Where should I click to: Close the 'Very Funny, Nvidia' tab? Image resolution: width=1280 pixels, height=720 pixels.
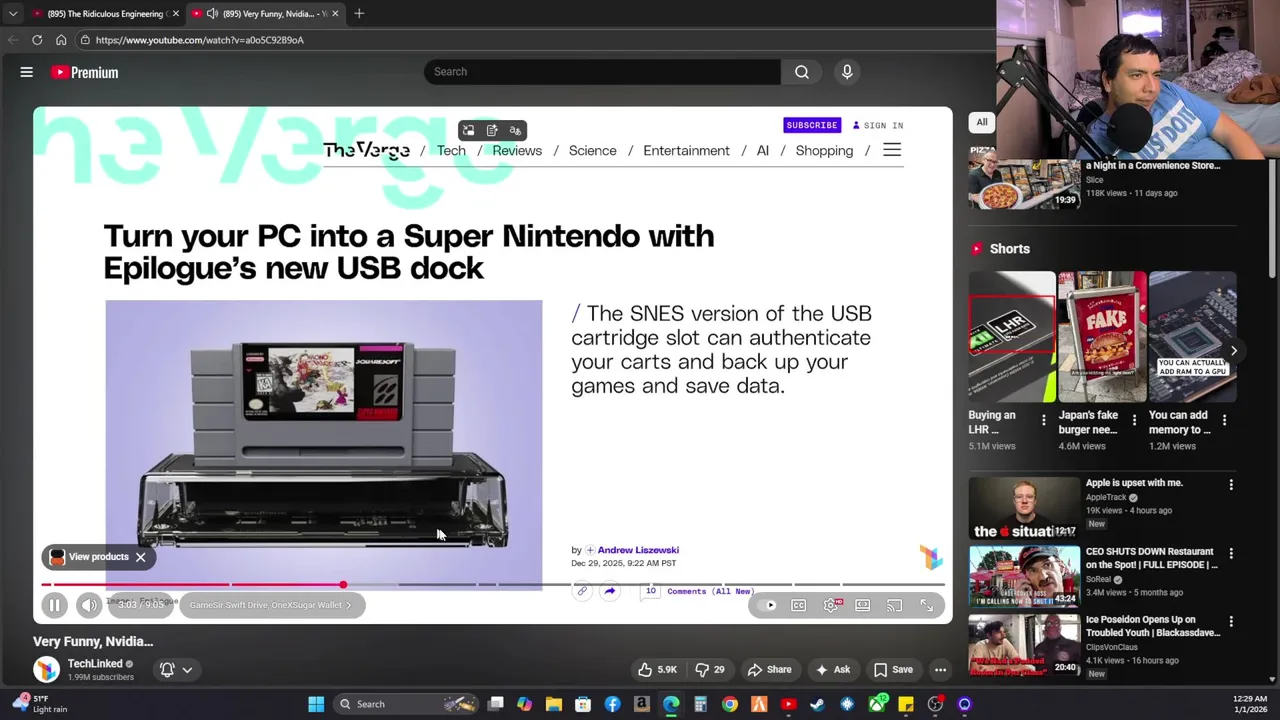pyautogui.click(x=335, y=14)
